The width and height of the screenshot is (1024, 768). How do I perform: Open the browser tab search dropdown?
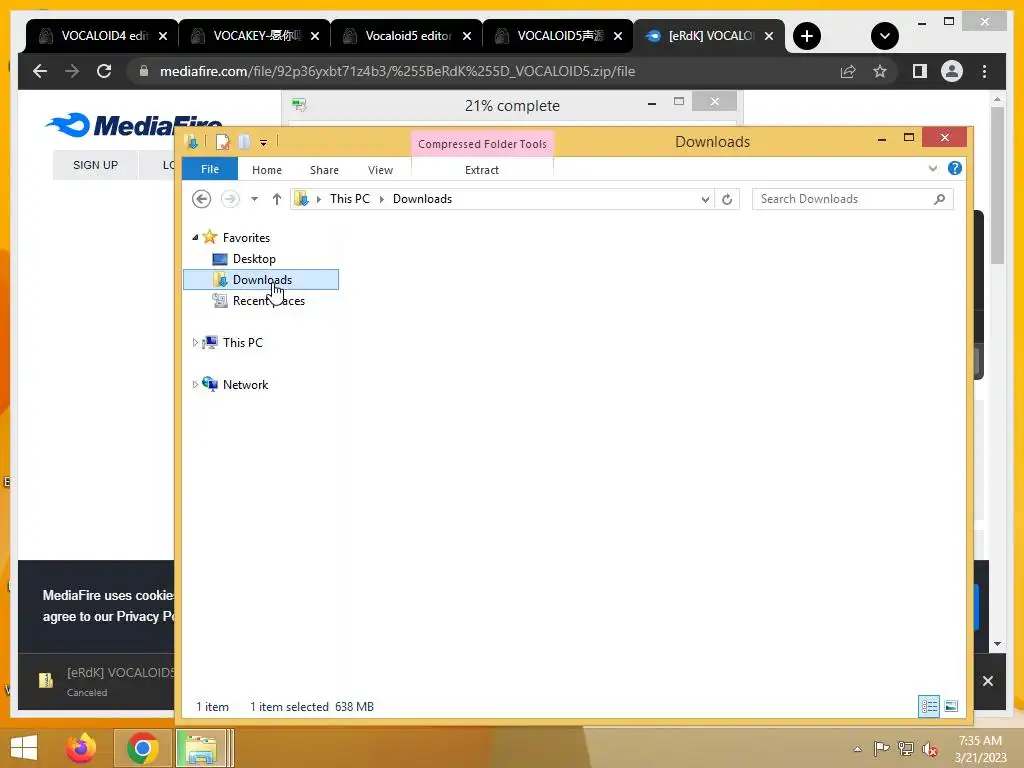pyautogui.click(x=884, y=36)
